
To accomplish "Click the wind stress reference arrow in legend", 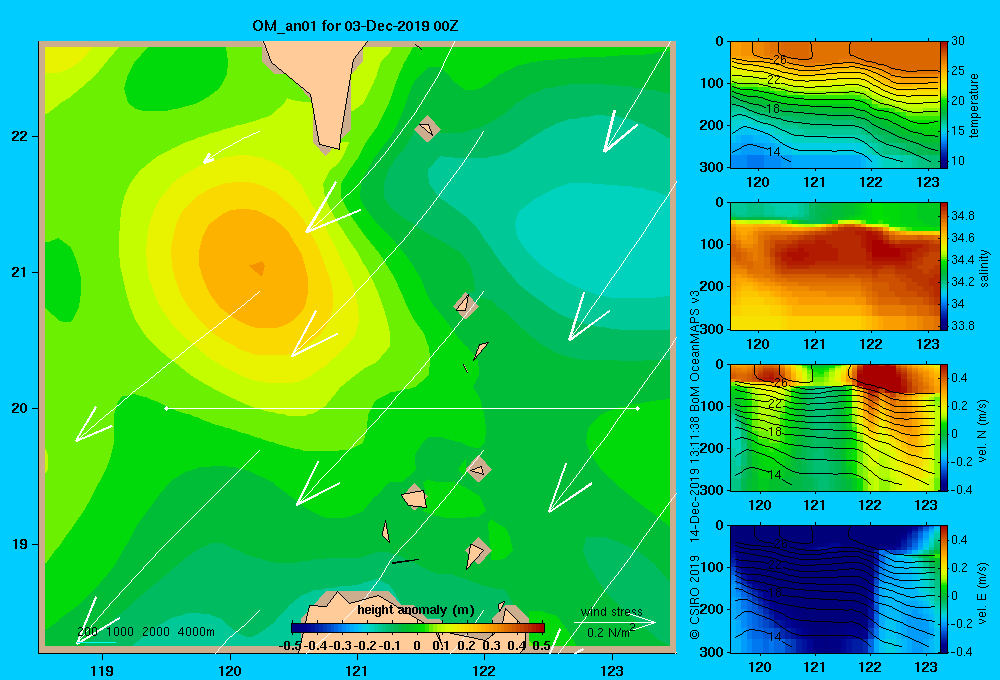I will pyautogui.click(x=615, y=622).
